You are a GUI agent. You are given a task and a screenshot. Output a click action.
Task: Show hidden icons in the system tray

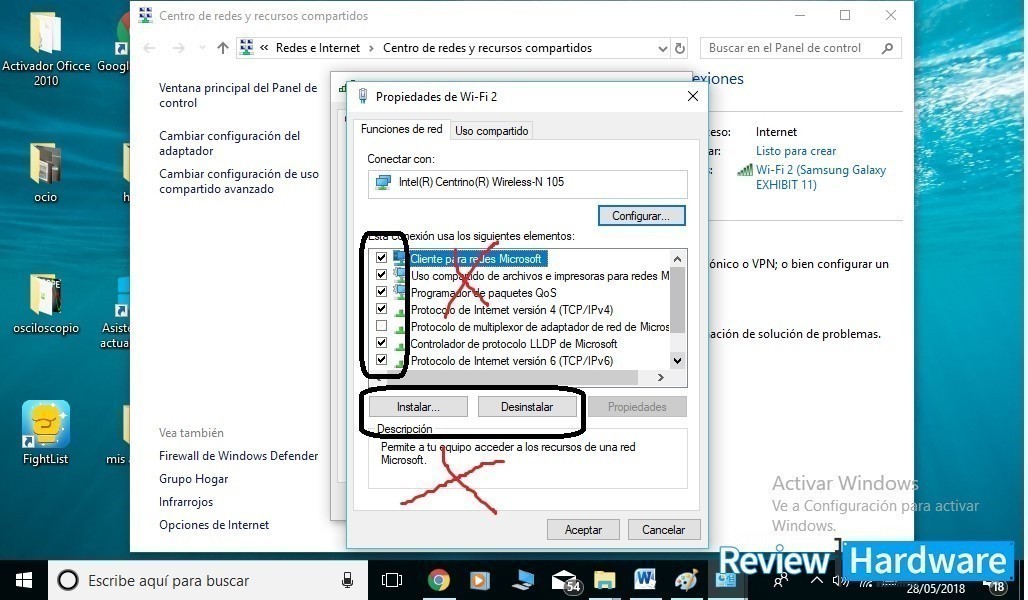coord(816,580)
